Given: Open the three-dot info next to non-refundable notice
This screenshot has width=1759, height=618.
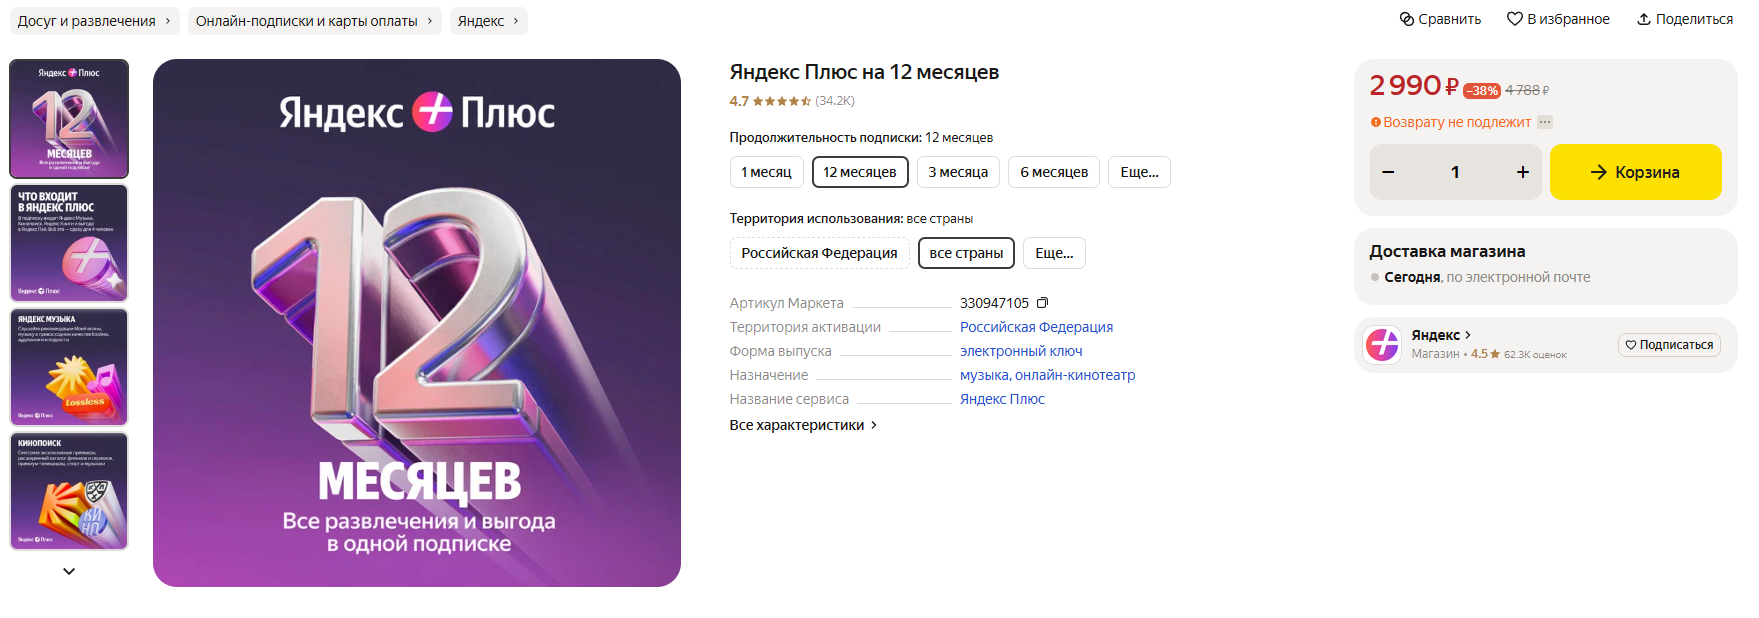Looking at the screenshot, I should click(1545, 122).
